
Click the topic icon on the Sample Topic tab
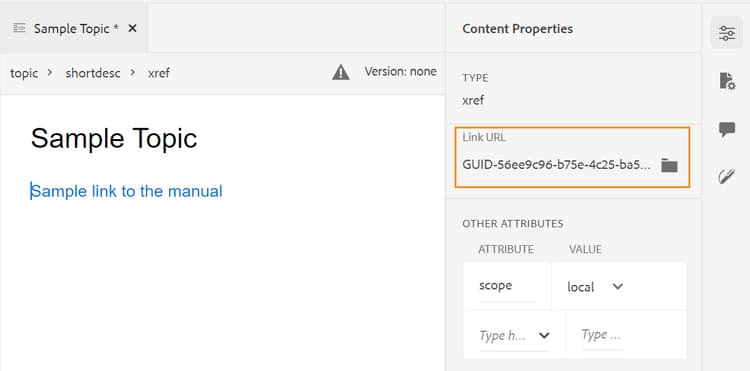tap(20, 28)
